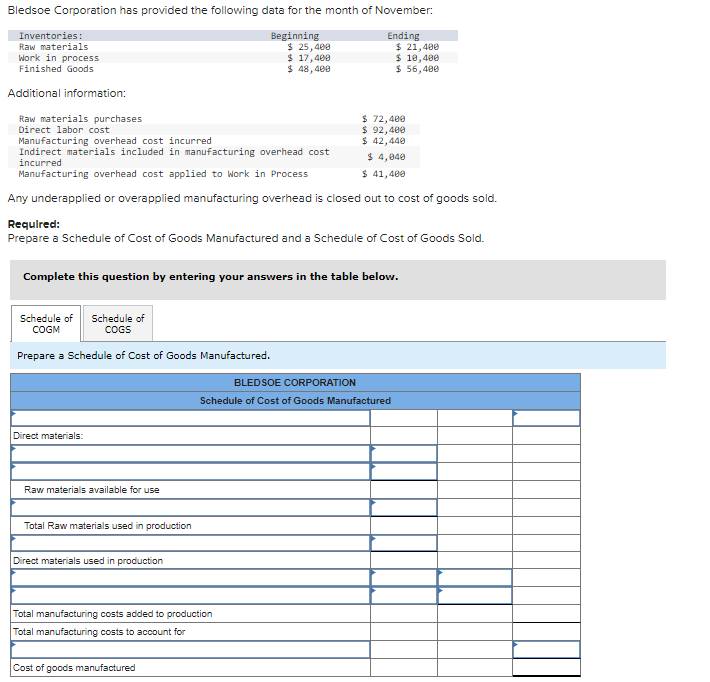Open the dropdown row below Raw materials available for use
This screenshot has height=682, width=710.
190,508
